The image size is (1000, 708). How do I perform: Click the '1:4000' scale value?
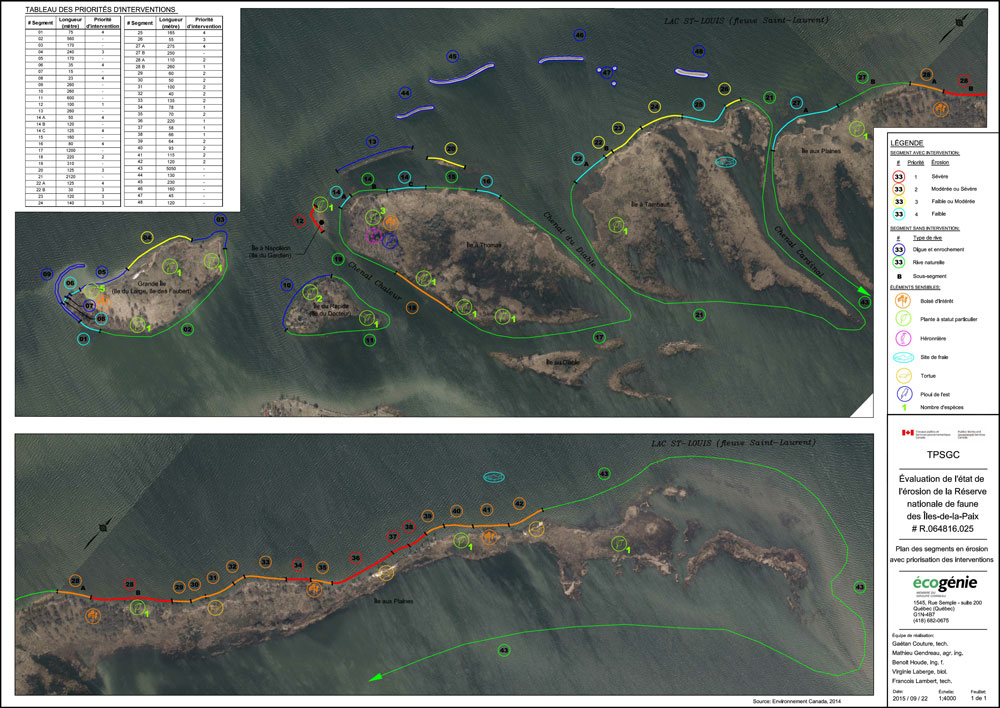[x=946, y=698]
